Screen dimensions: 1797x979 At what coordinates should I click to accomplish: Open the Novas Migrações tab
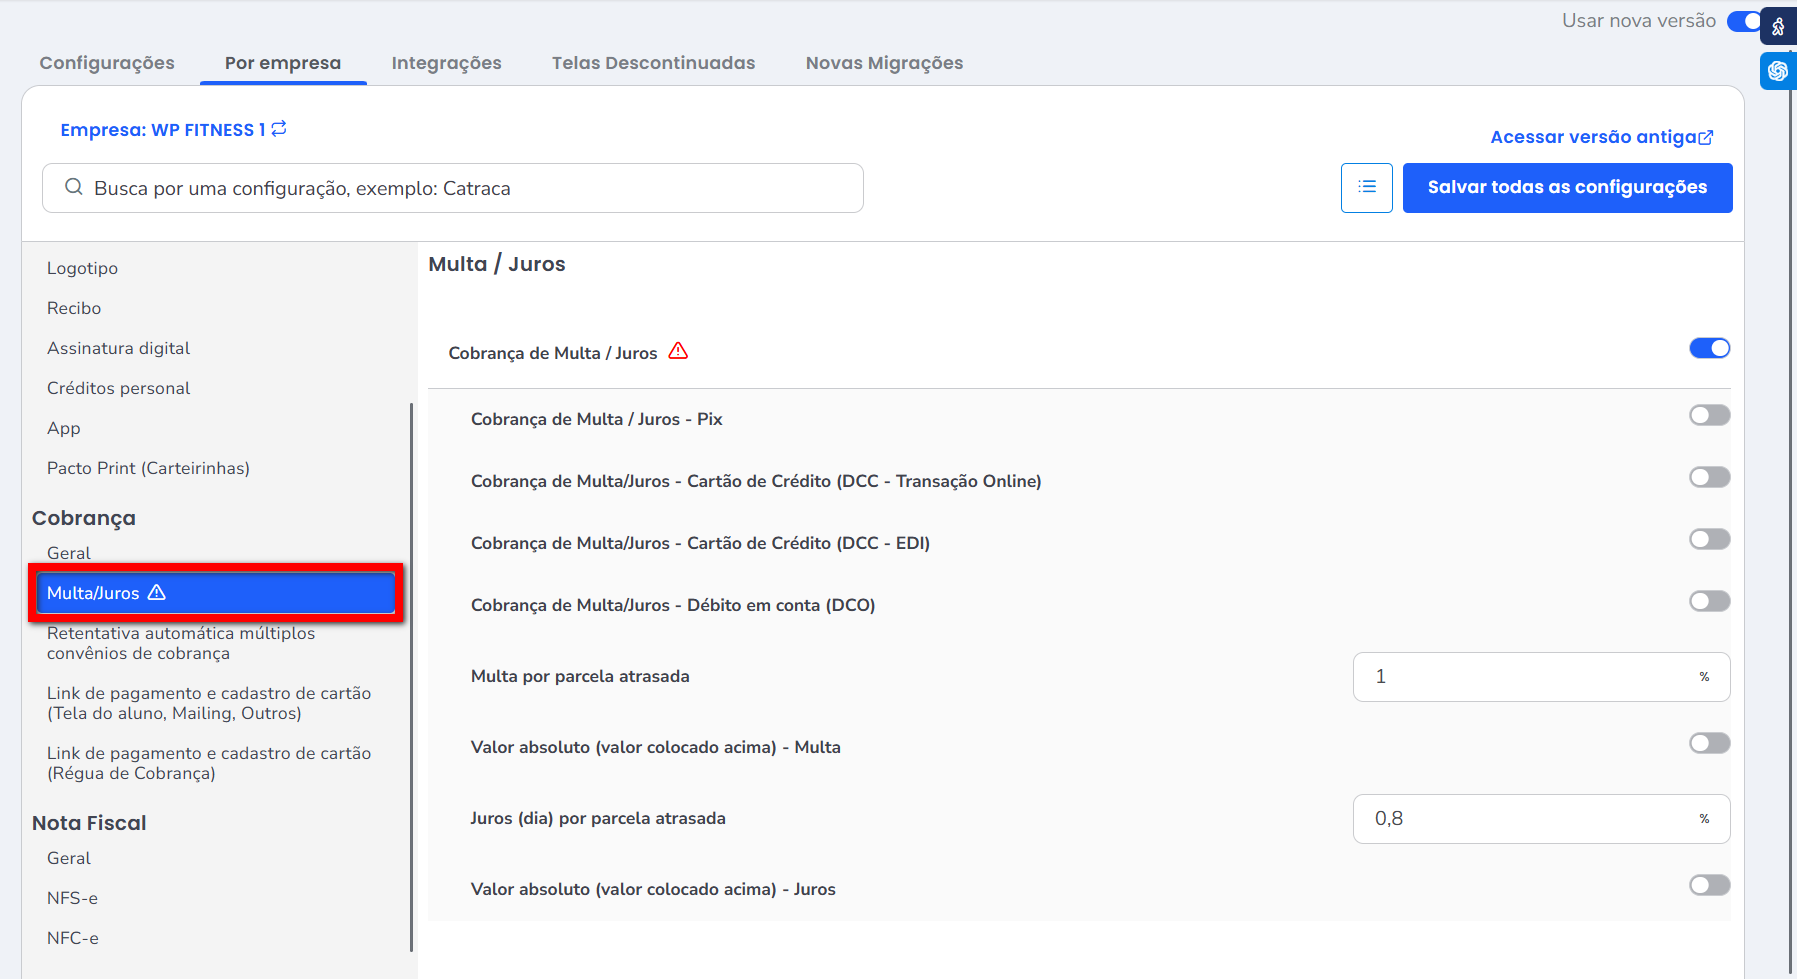884,63
